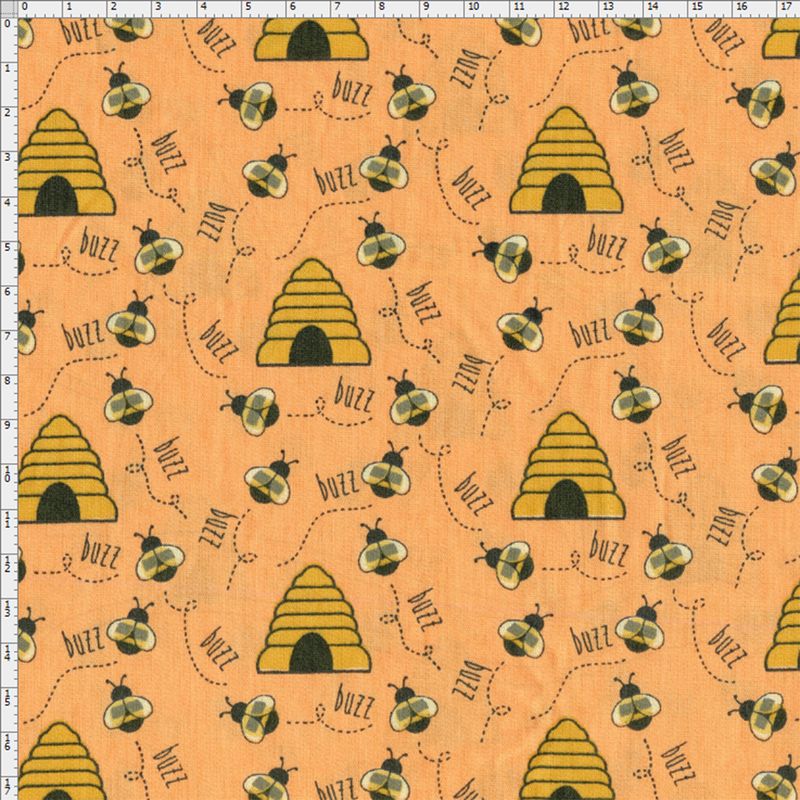
Task: Click the 5 mark on the horizontal ruler
Action: (248, 7)
